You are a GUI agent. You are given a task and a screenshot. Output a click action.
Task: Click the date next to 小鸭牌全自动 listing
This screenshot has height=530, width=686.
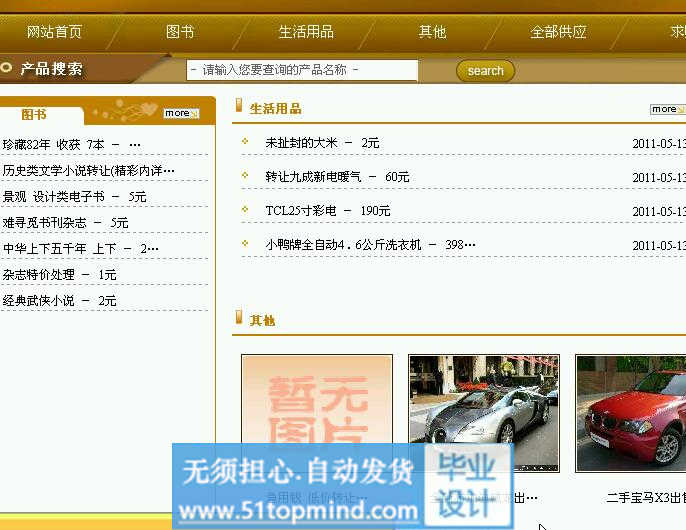659,246
